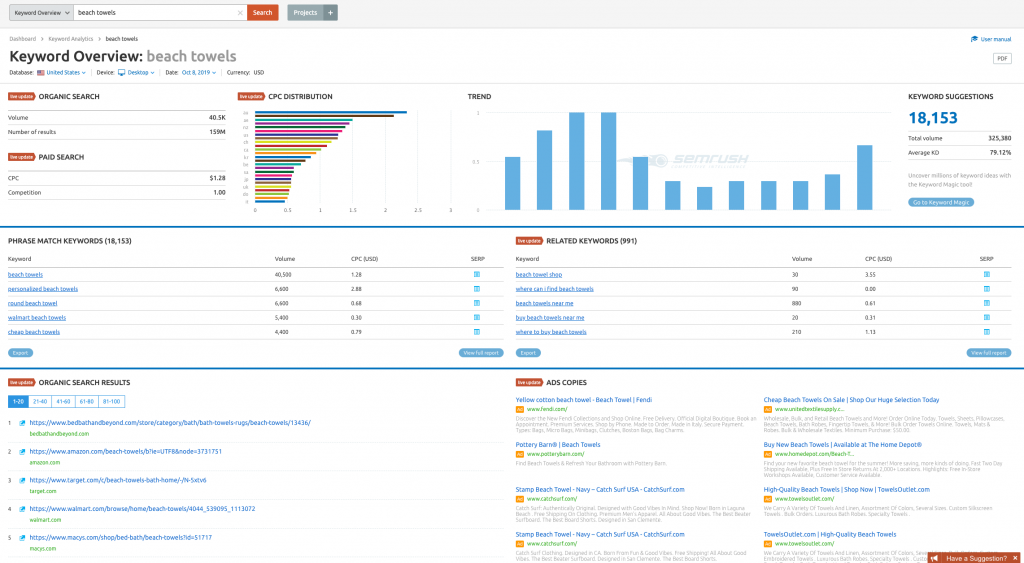Screen dimensions: 1024x563
Task: Click the SERP icon for beach towels row
Action: point(477,274)
